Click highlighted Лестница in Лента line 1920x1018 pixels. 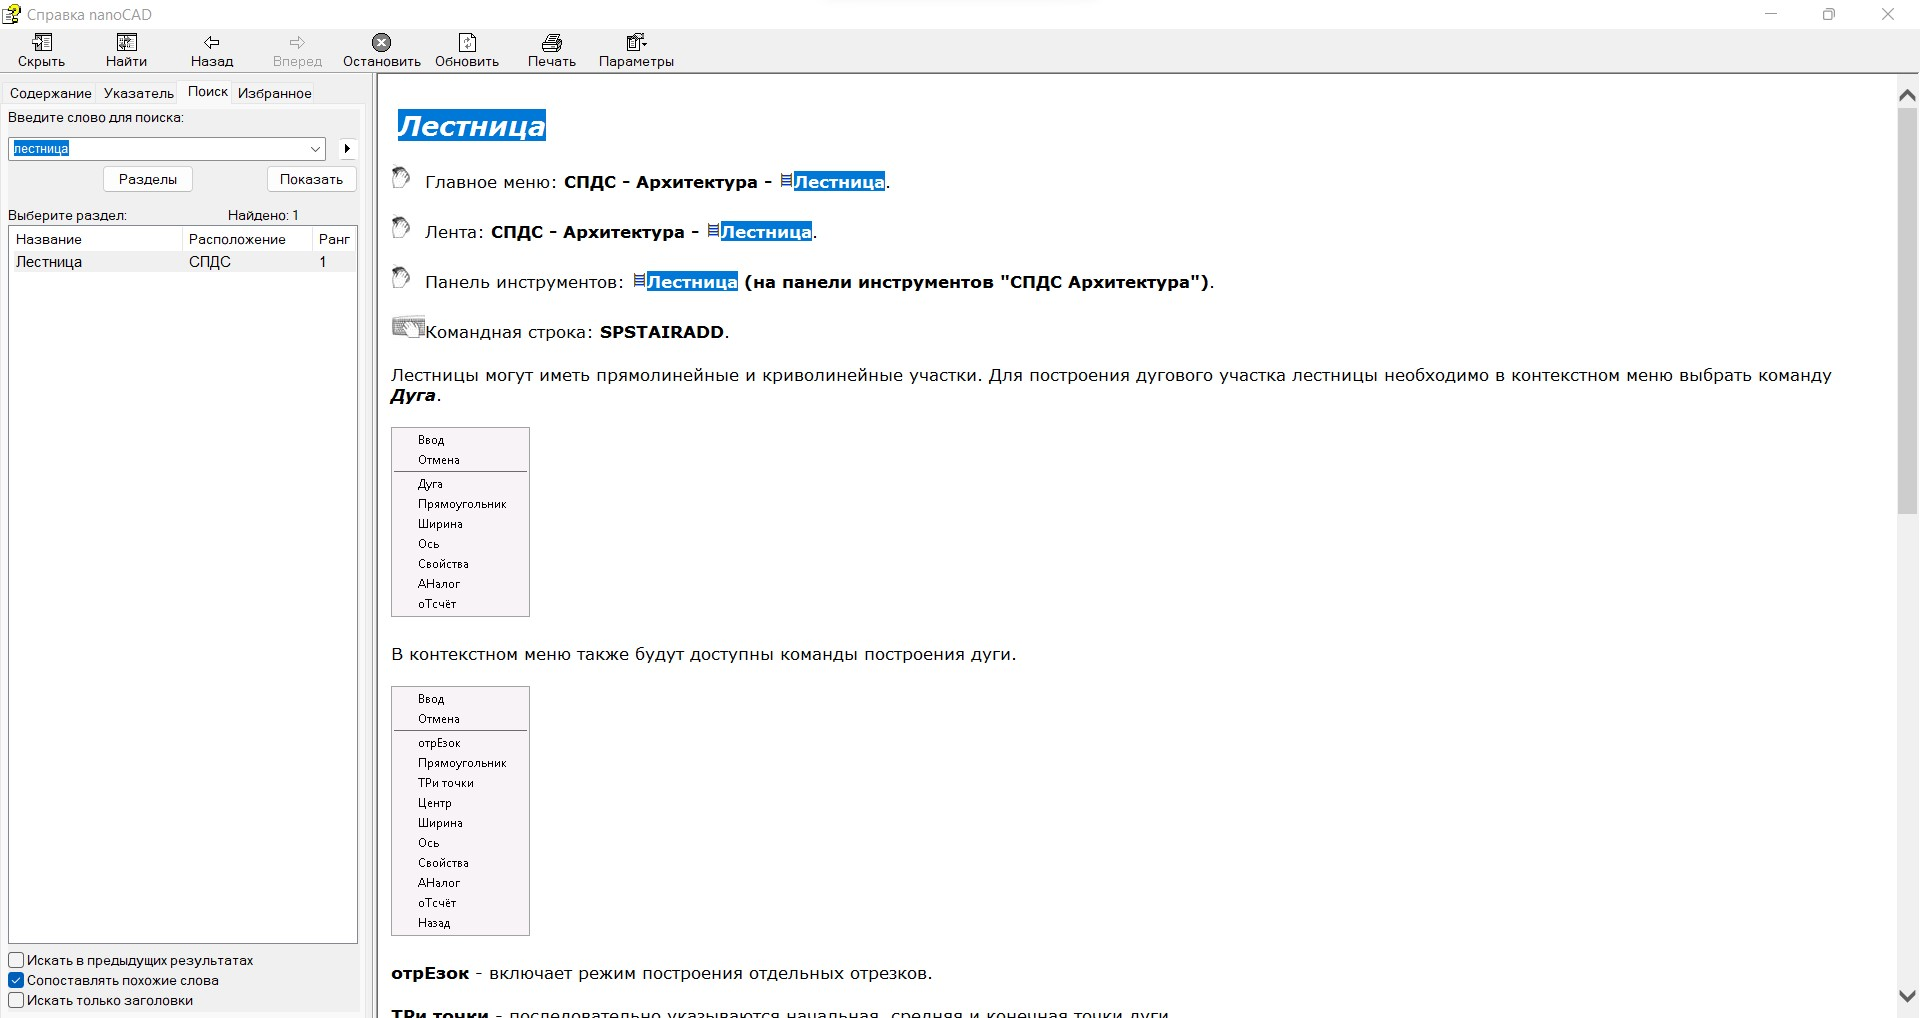tap(766, 232)
